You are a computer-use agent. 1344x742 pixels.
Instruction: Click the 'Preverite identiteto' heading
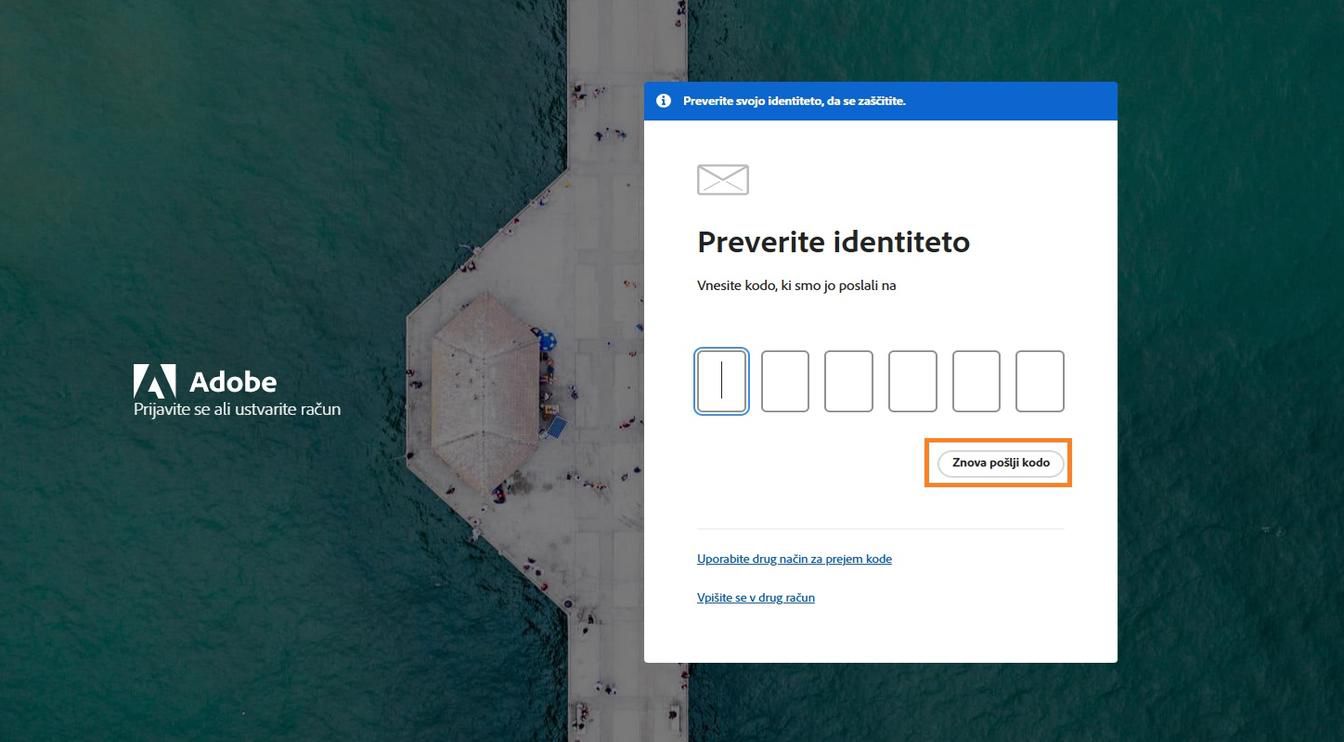click(x=833, y=241)
